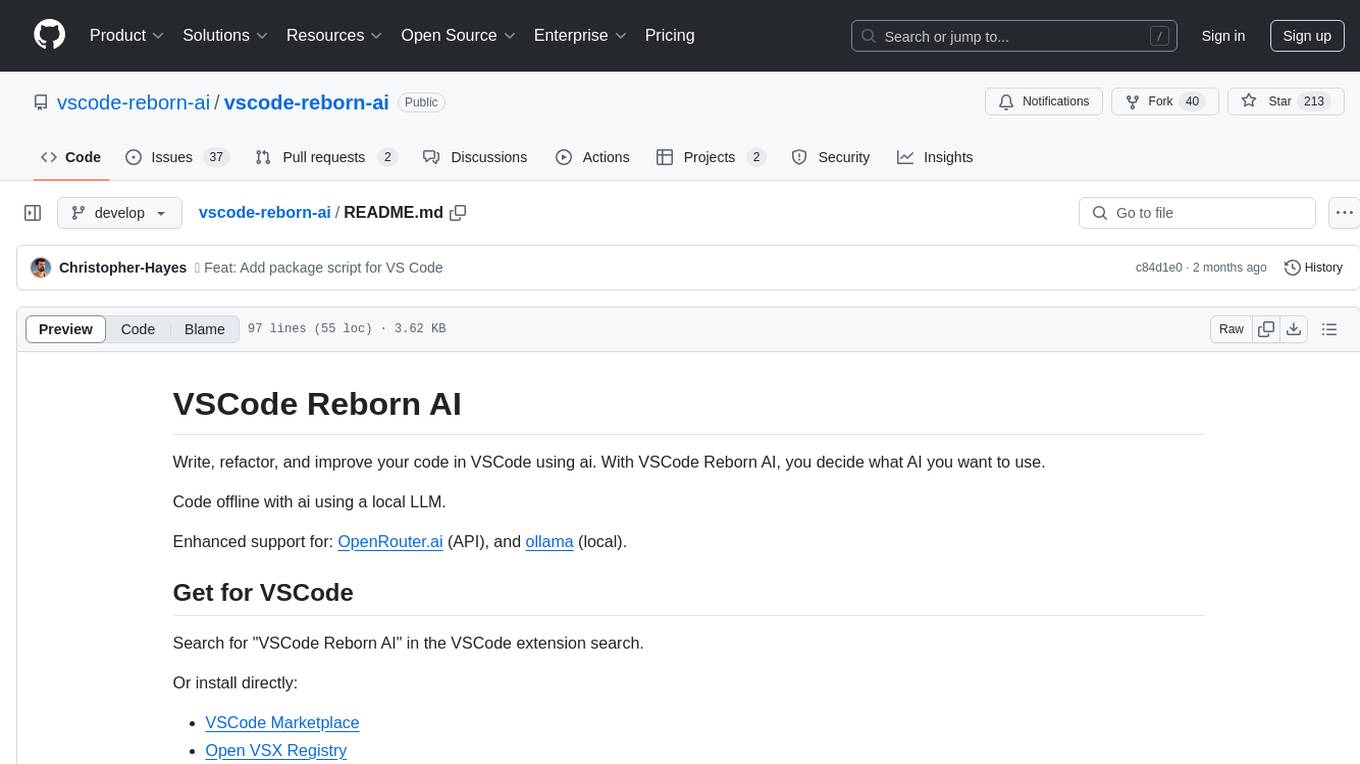Image resolution: width=1360 pixels, height=764 pixels.
Task: Copy the README.md file path
Action: pyautogui.click(x=459, y=213)
